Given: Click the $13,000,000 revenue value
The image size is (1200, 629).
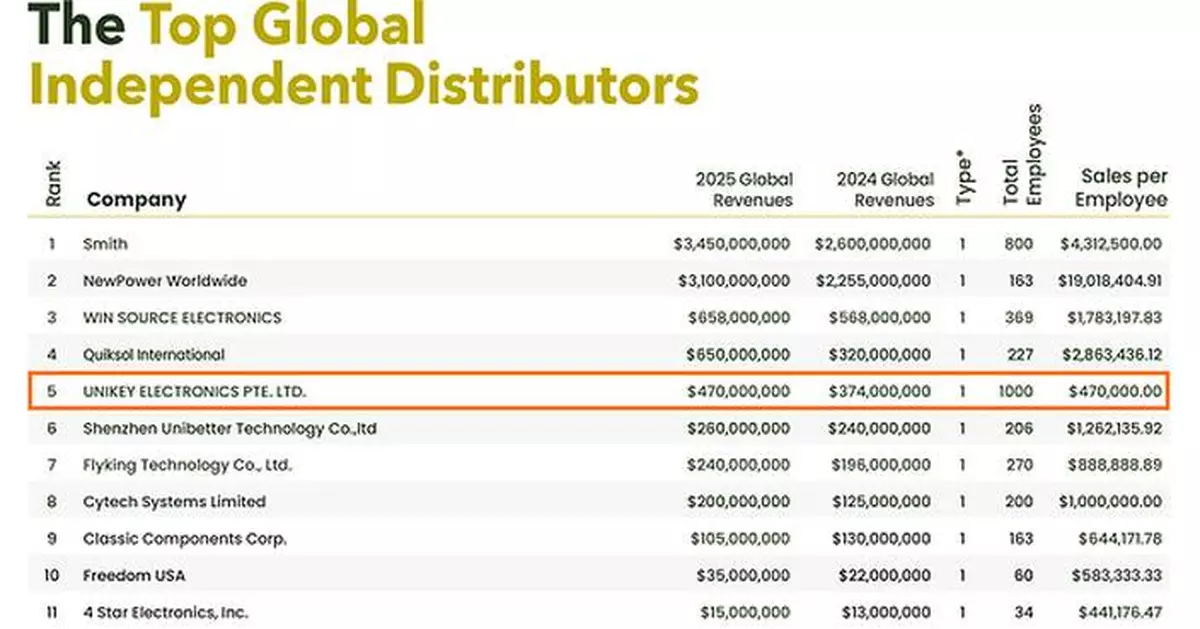Looking at the screenshot, I should [885, 612].
